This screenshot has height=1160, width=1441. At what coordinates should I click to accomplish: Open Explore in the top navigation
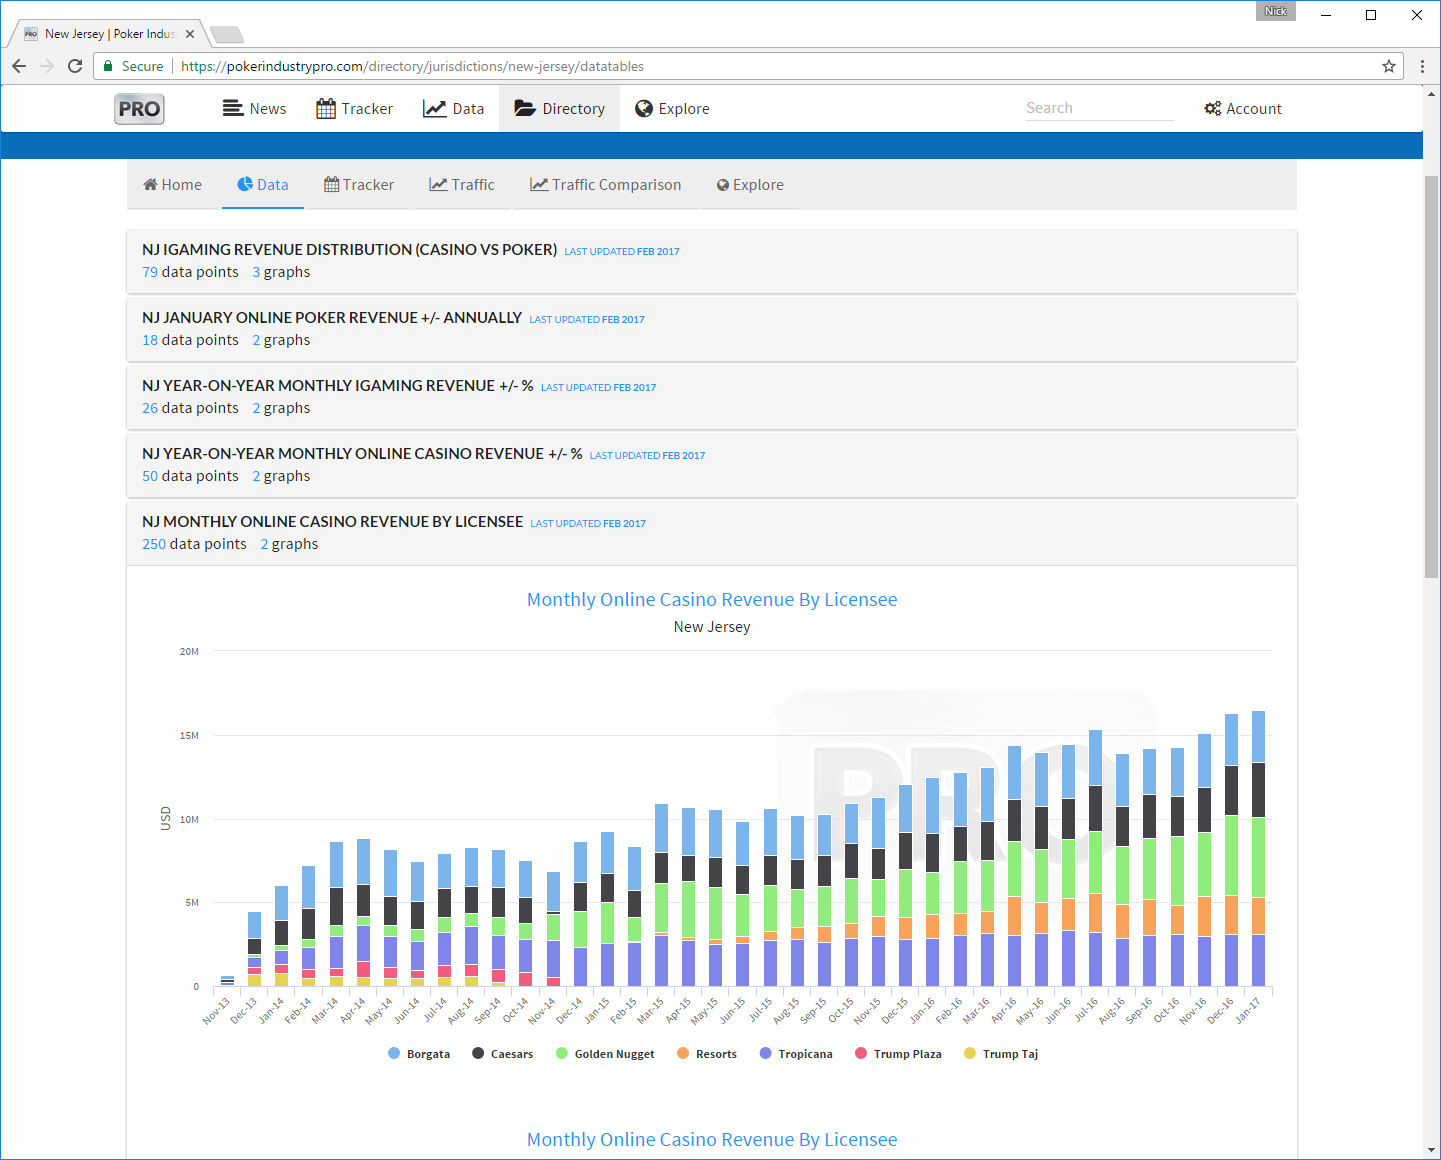(672, 109)
